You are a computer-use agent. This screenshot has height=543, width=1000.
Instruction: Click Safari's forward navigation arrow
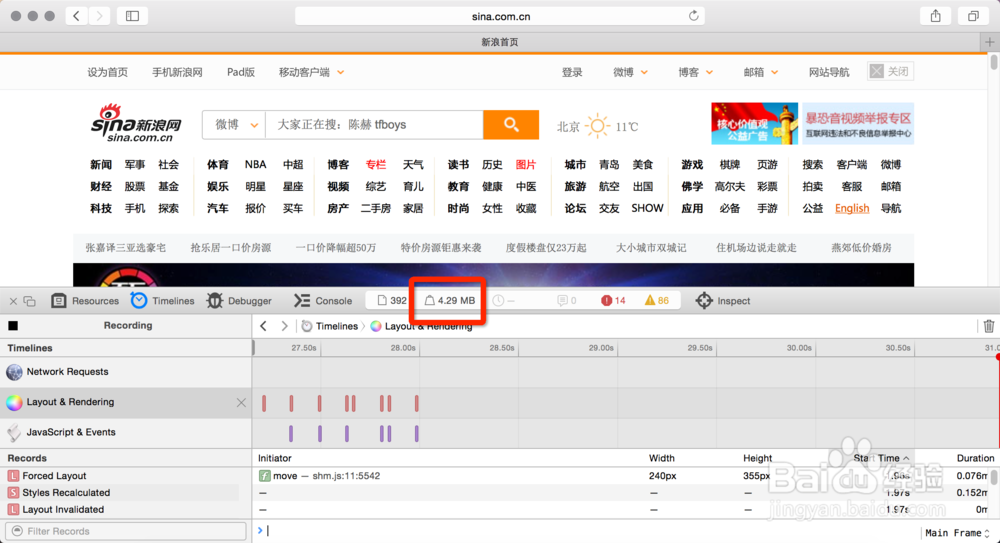[x=99, y=16]
